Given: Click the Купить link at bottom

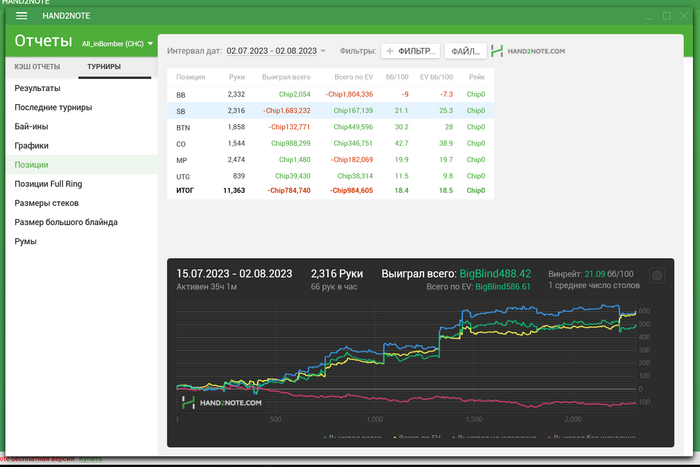Looking at the screenshot, I should 91,459.
